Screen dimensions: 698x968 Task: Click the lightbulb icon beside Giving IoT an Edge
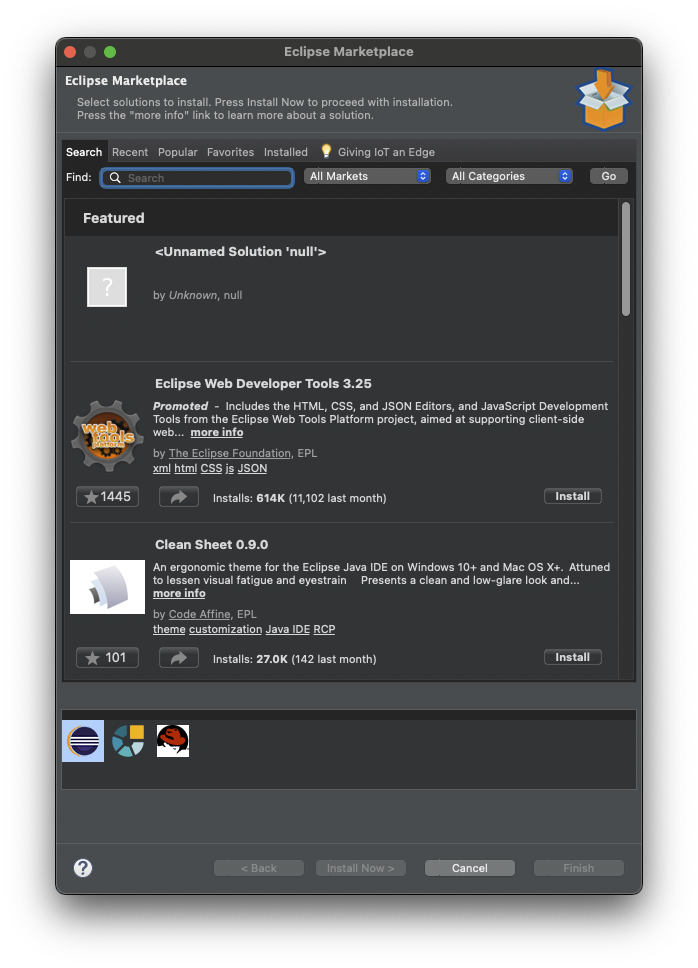[x=326, y=151]
